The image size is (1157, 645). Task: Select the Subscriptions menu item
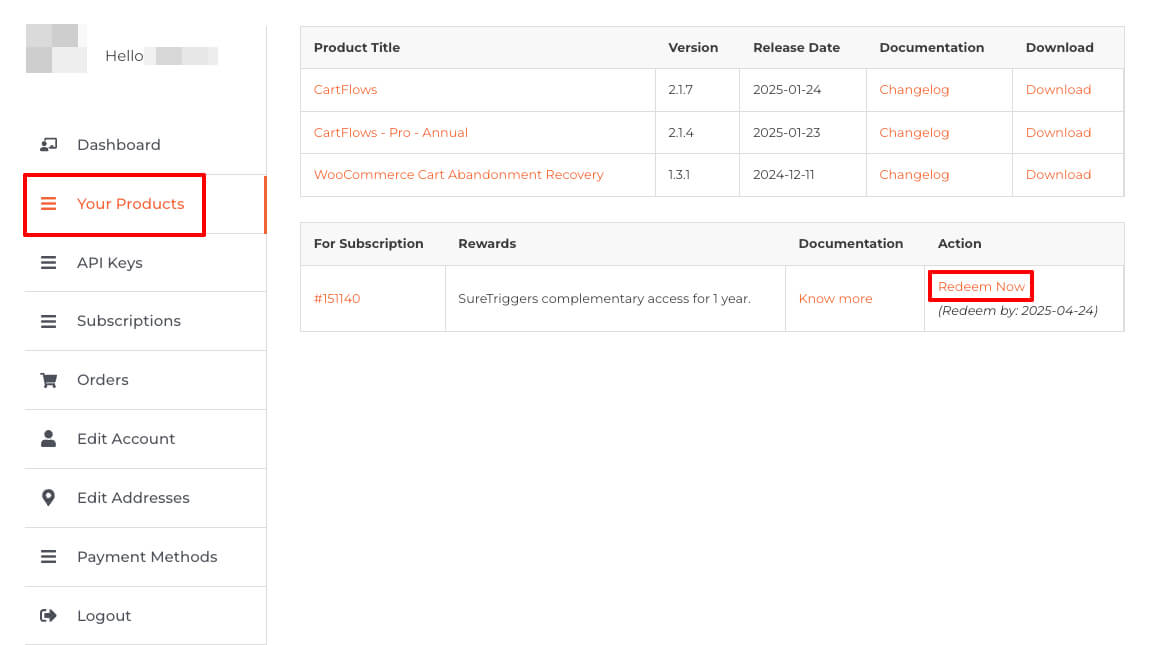coord(129,321)
